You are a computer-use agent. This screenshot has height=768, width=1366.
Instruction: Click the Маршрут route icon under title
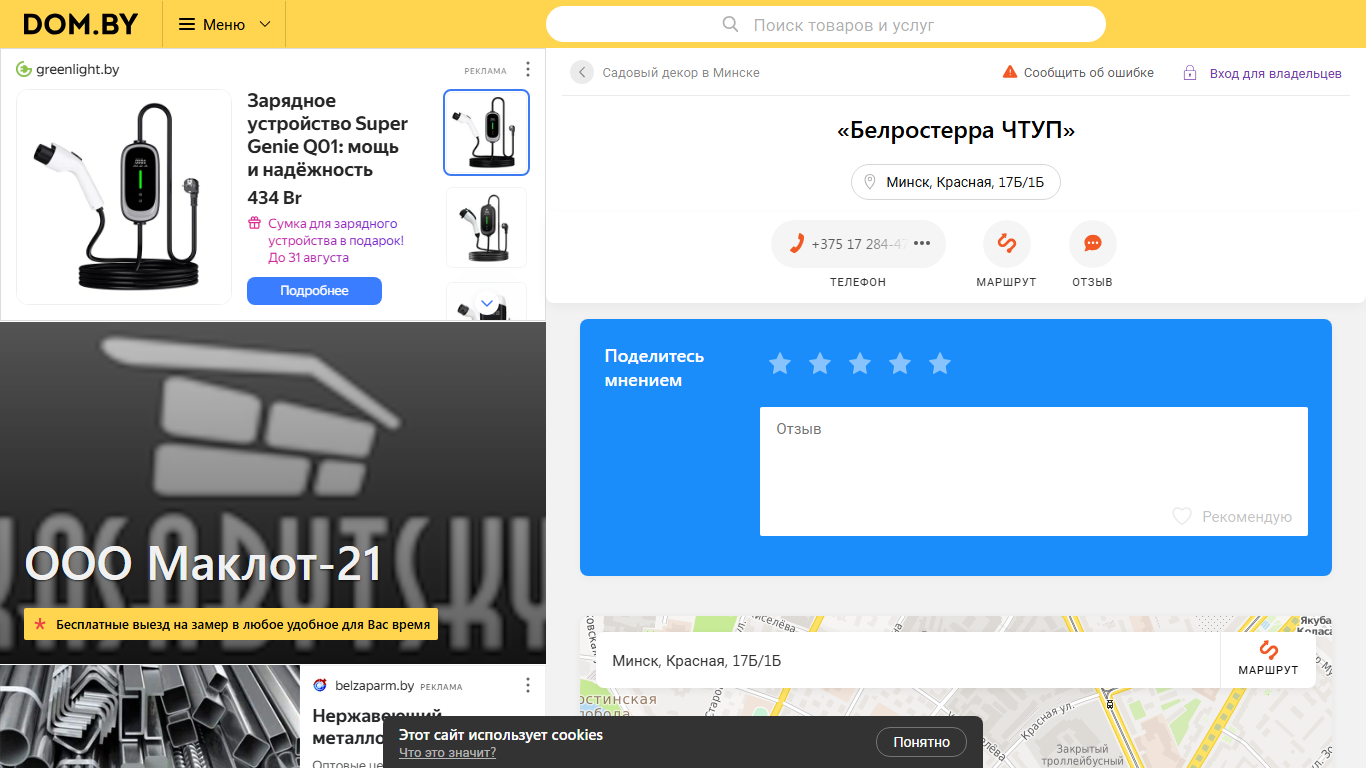(x=1006, y=243)
